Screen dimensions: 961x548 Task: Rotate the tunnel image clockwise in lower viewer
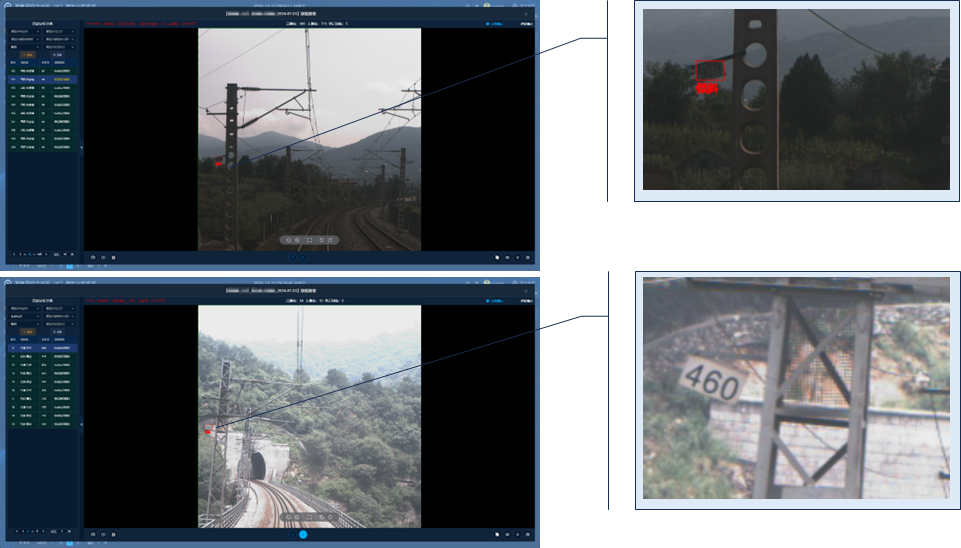(330, 517)
